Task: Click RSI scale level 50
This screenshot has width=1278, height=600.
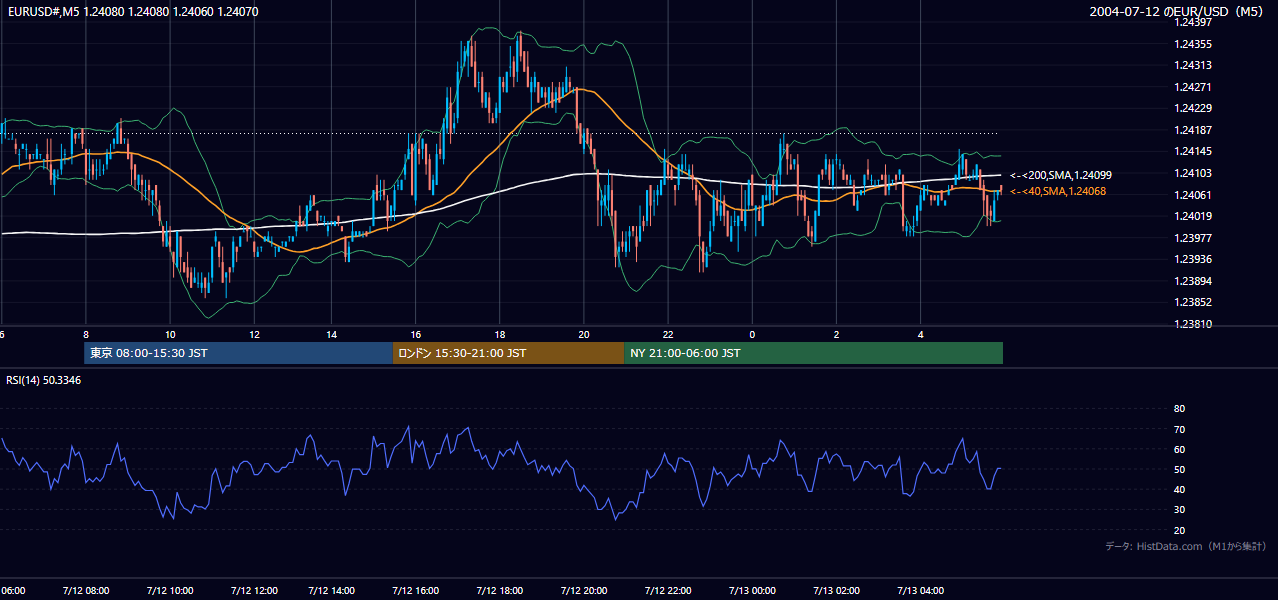Action: [x=1179, y=469]
